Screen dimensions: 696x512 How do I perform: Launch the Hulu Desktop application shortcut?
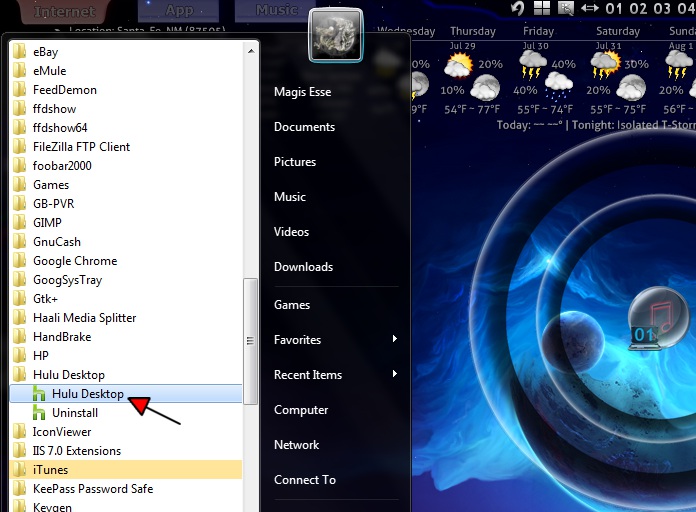(126, 393)
